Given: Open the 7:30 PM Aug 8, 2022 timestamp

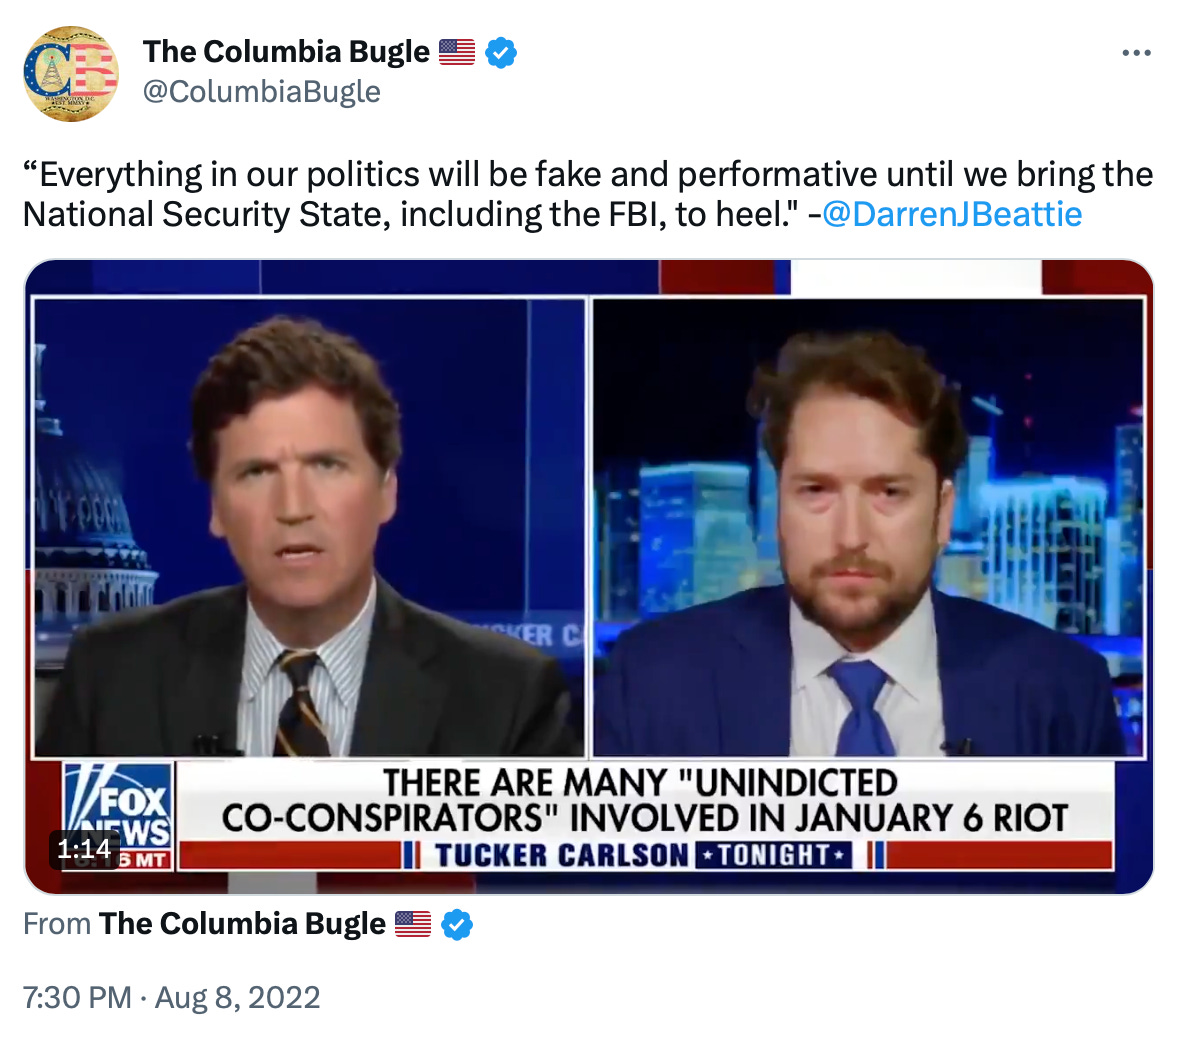Looking at the screenshot, I should [x=171, y=997].
